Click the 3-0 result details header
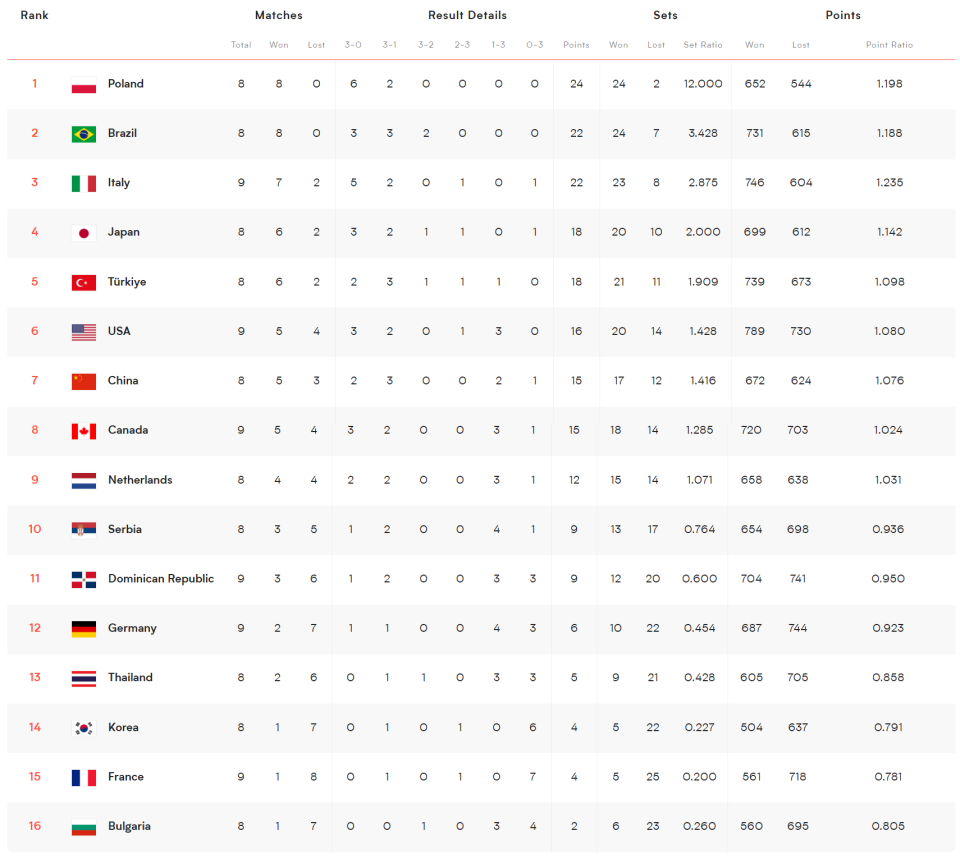 click(353, 45)
